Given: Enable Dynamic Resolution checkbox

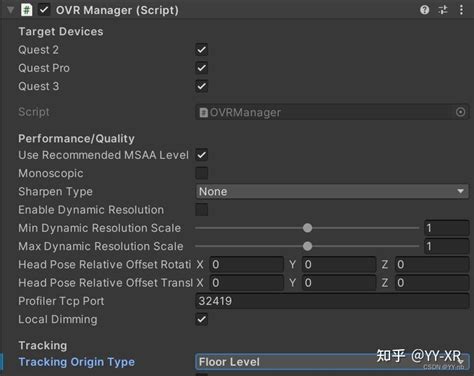Looking at the screenshot, I should coord(202,210).
